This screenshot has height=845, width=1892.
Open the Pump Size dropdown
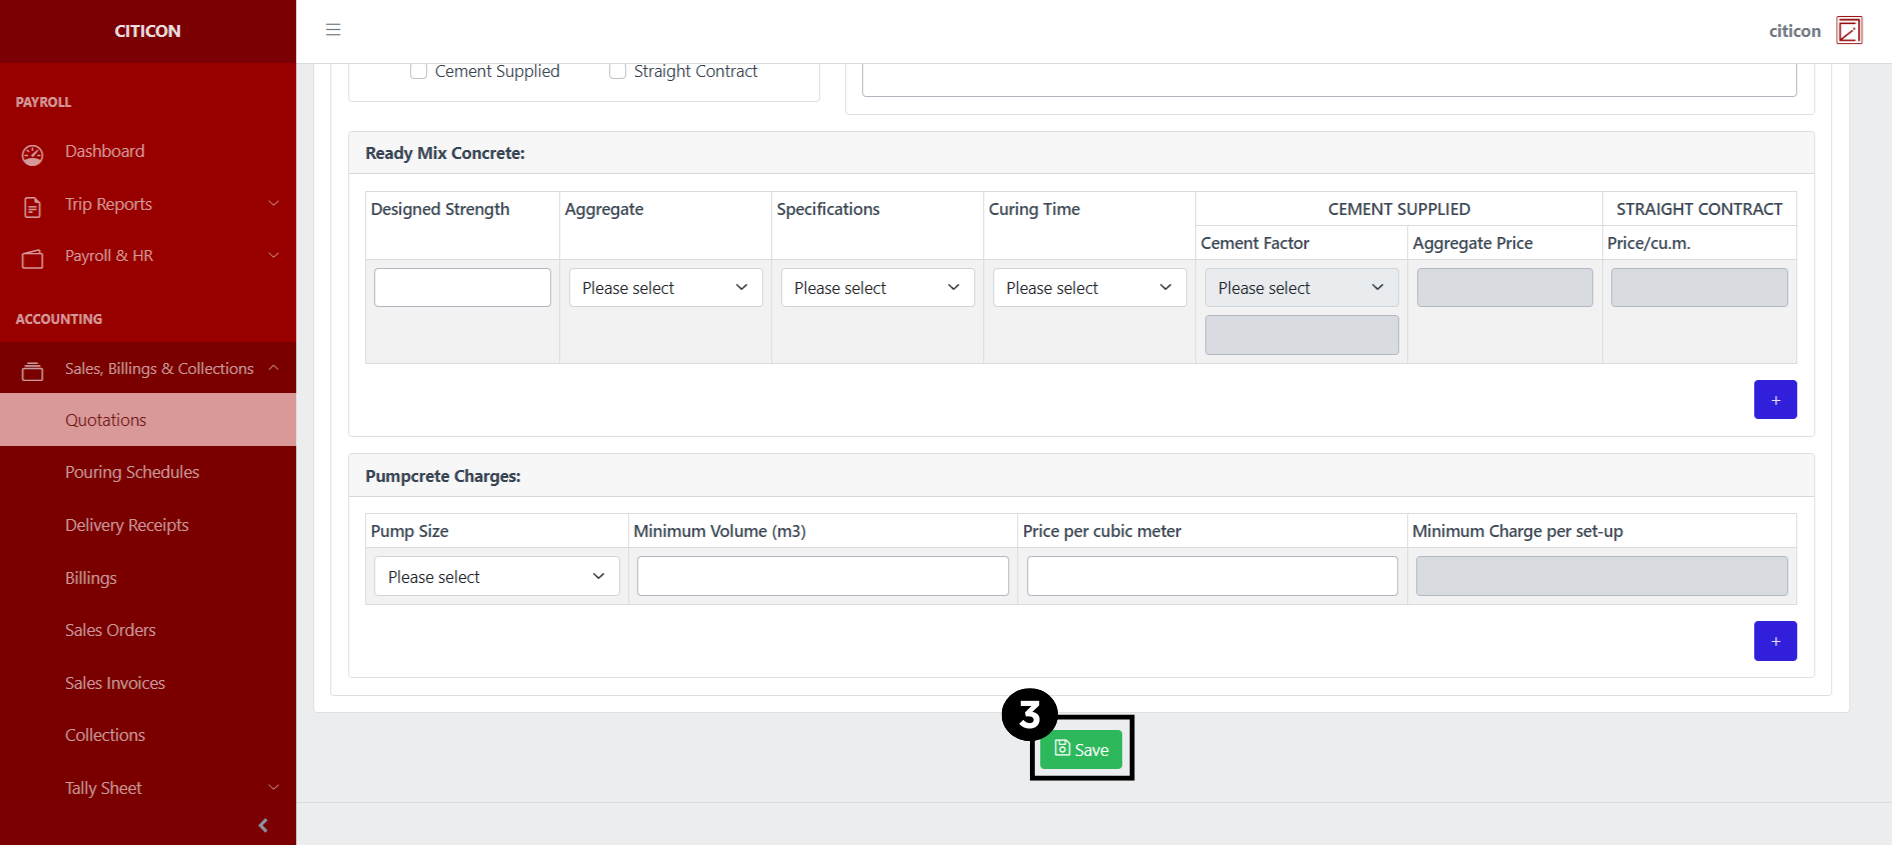click(x=496, y=577)
